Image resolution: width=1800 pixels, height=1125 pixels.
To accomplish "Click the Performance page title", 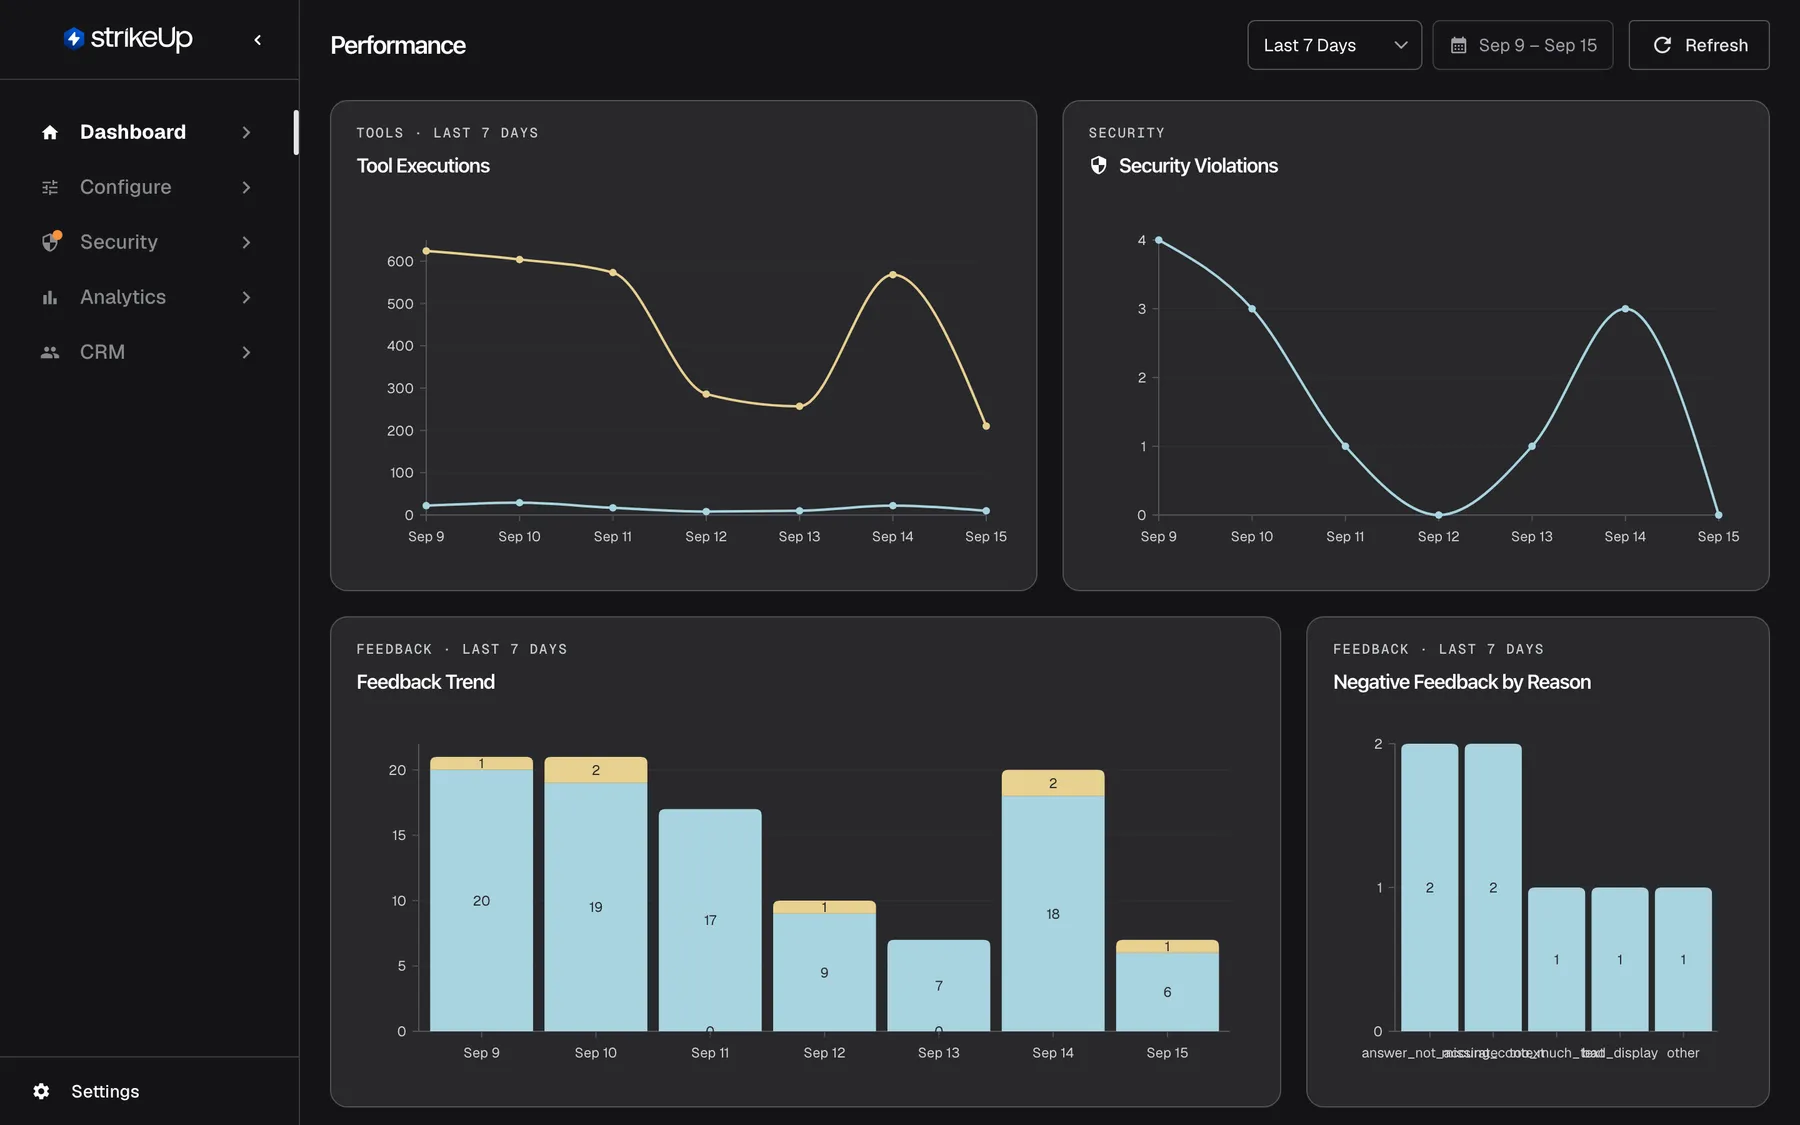I will [x=398, y=45].
